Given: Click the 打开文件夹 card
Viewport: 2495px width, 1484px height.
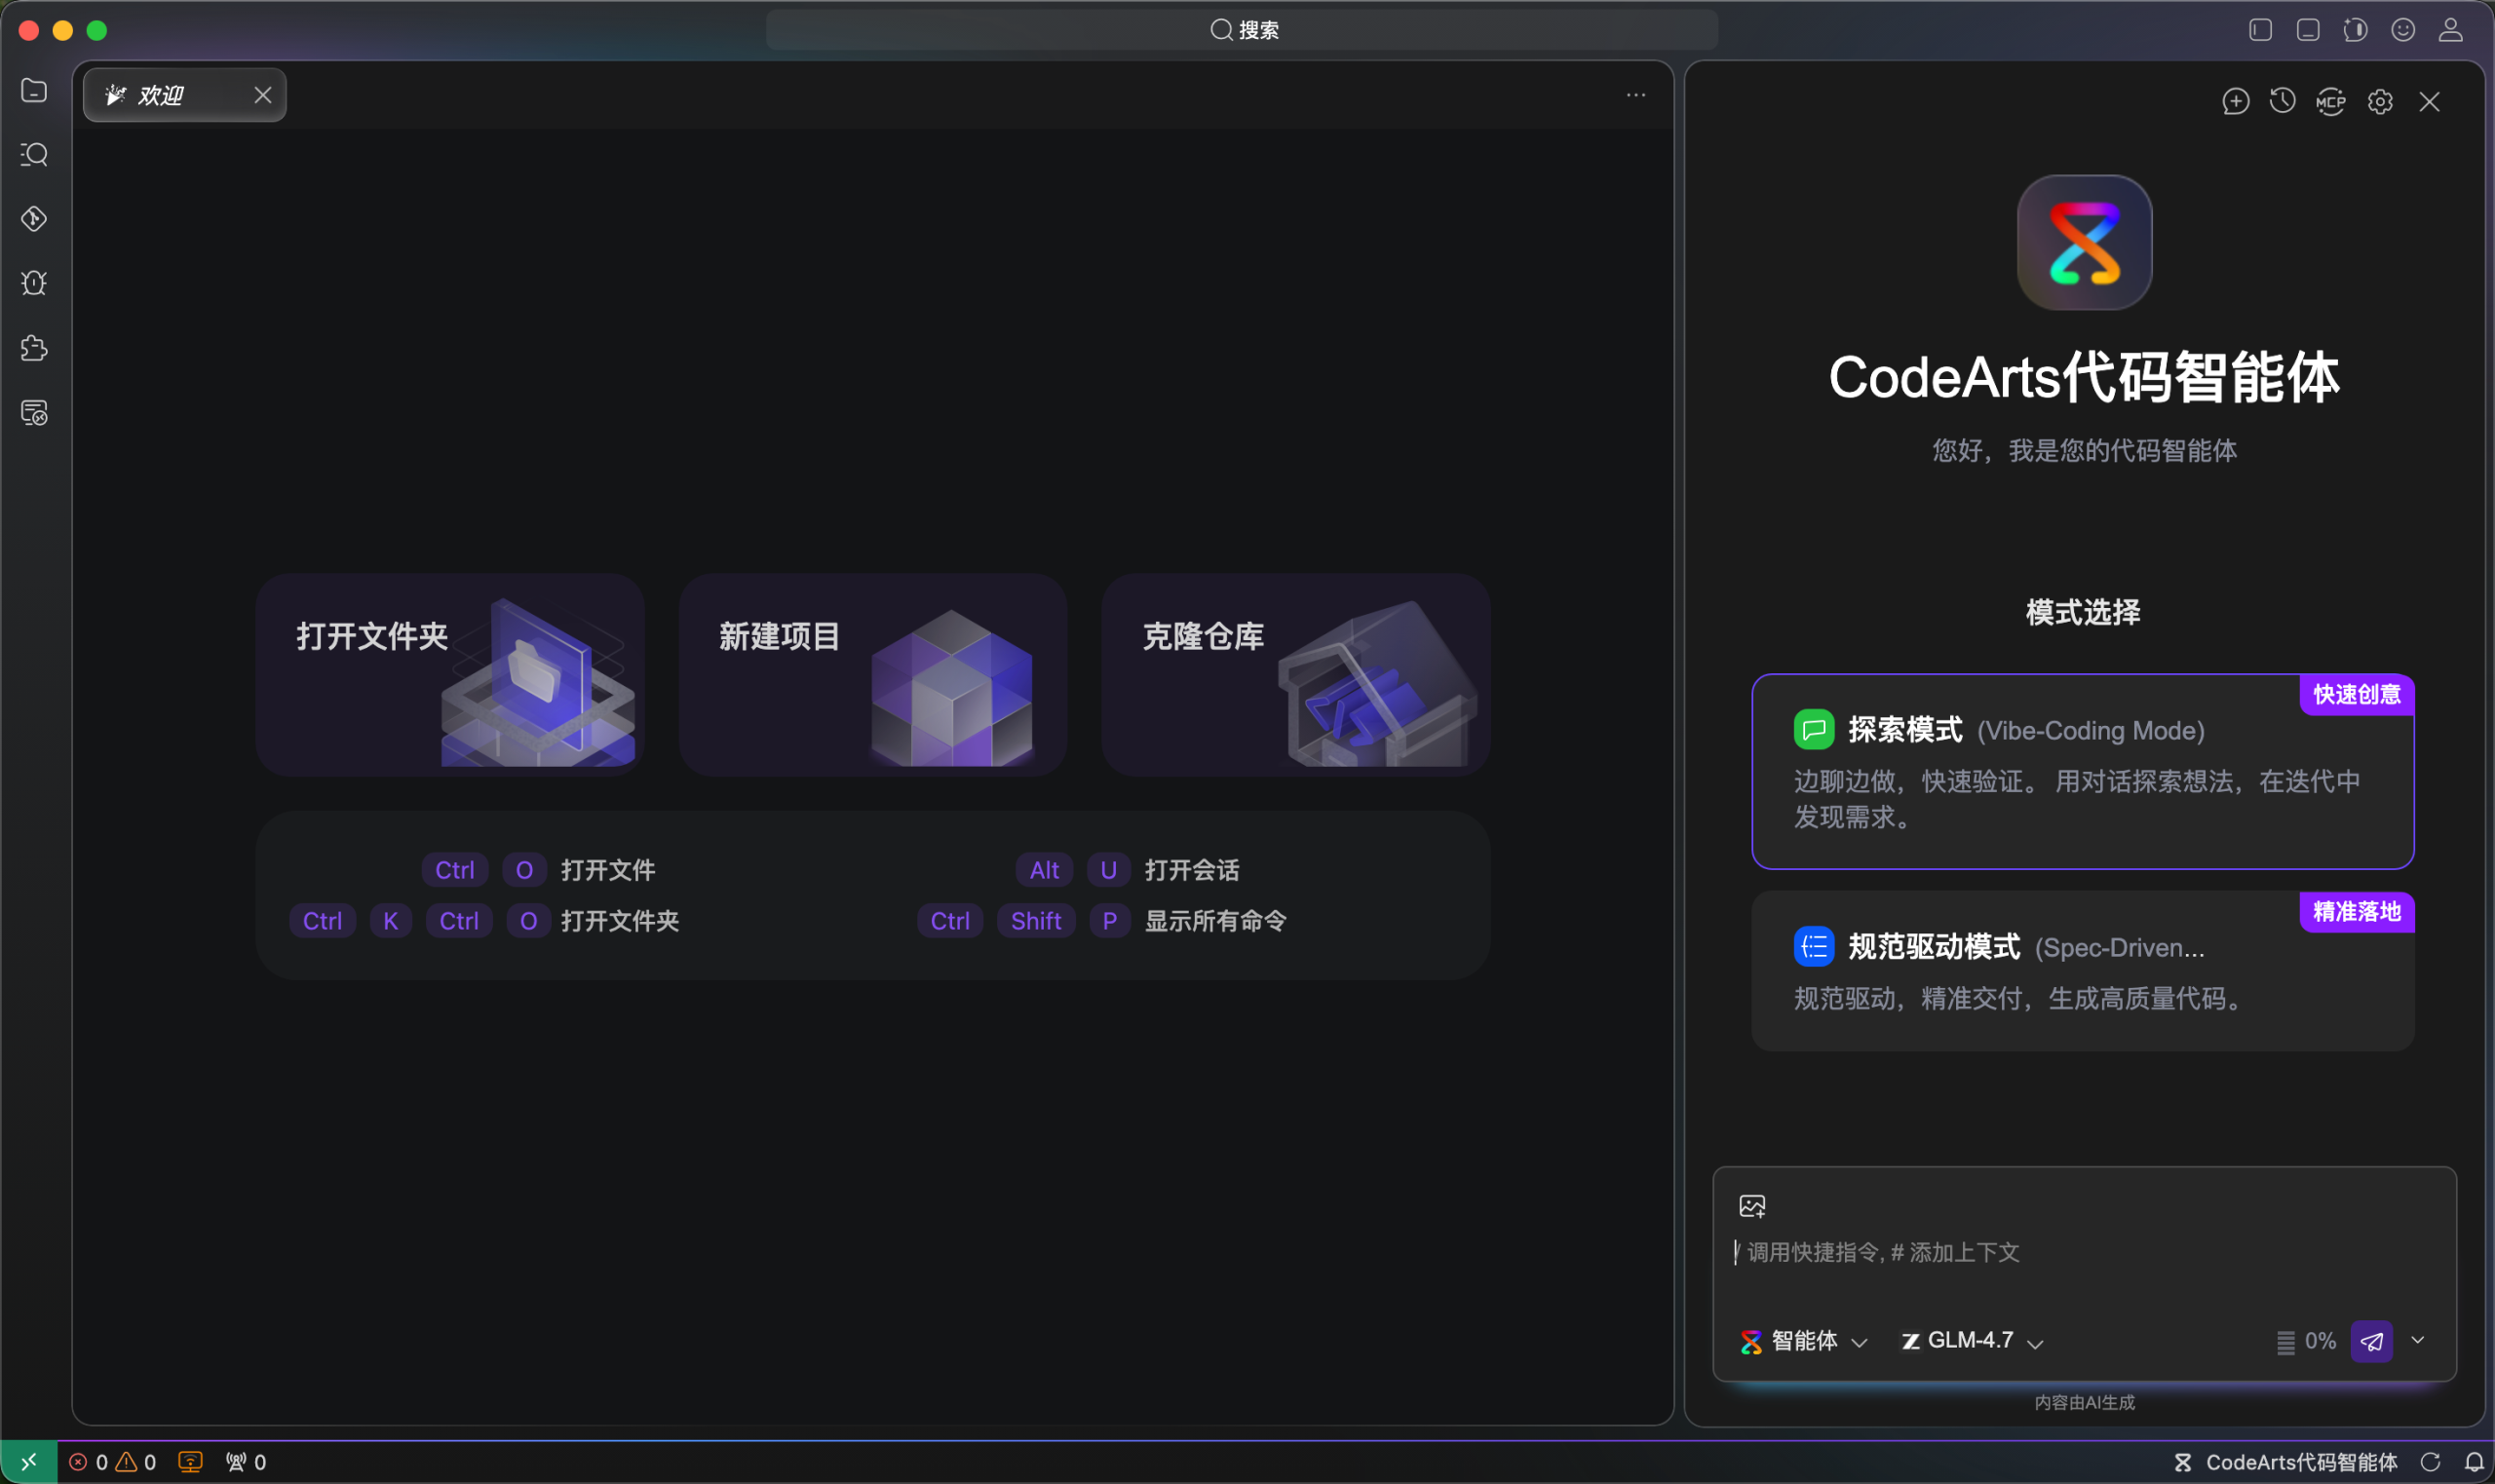Looking at the screenshot, I should 450,674.
